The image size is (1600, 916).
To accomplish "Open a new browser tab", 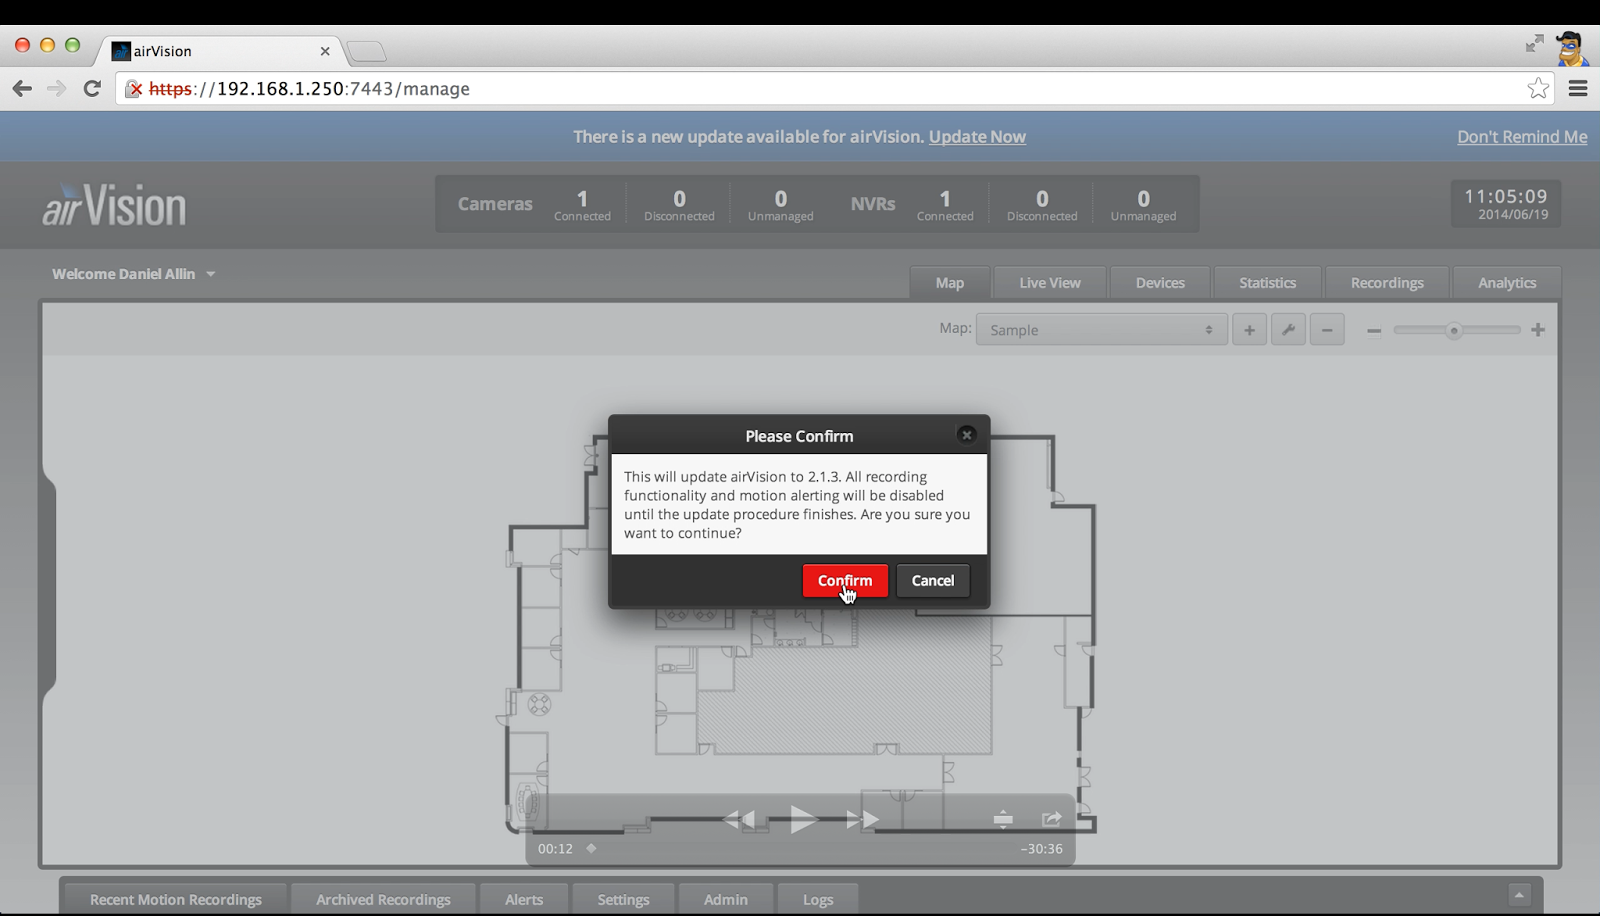I will [366, 51].
